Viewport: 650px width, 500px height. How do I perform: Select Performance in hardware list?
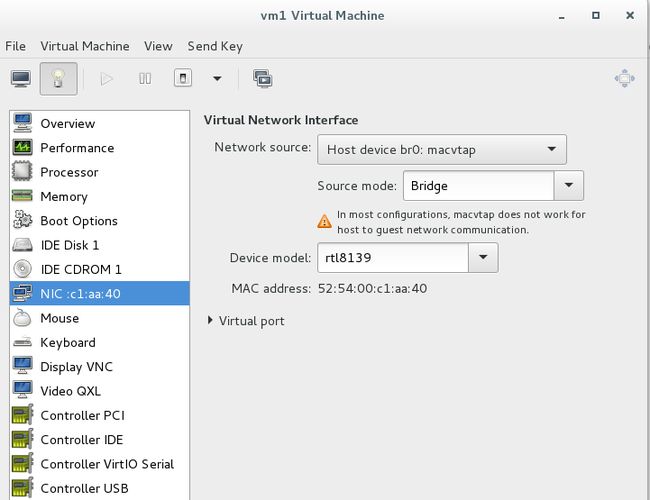[x=99, y=148]
